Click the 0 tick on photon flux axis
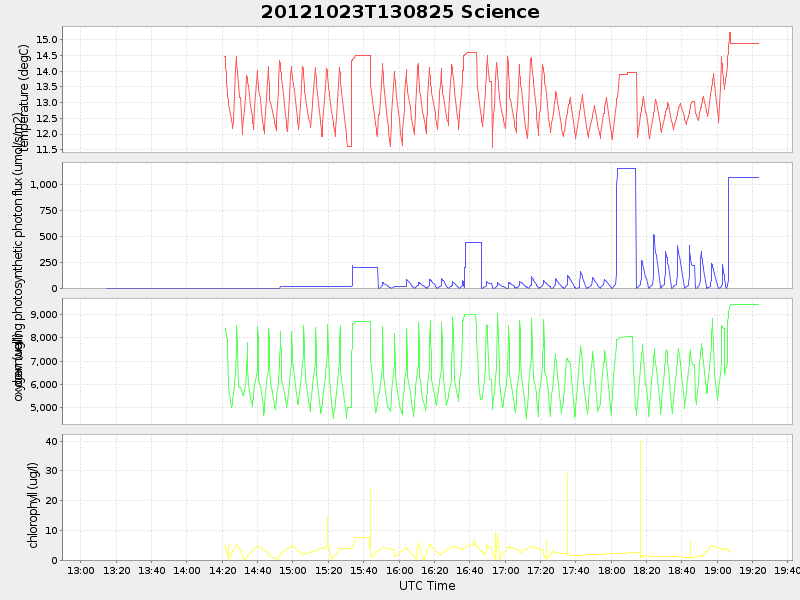The height and width of the screenshot is (600, 800). (55, 289)
